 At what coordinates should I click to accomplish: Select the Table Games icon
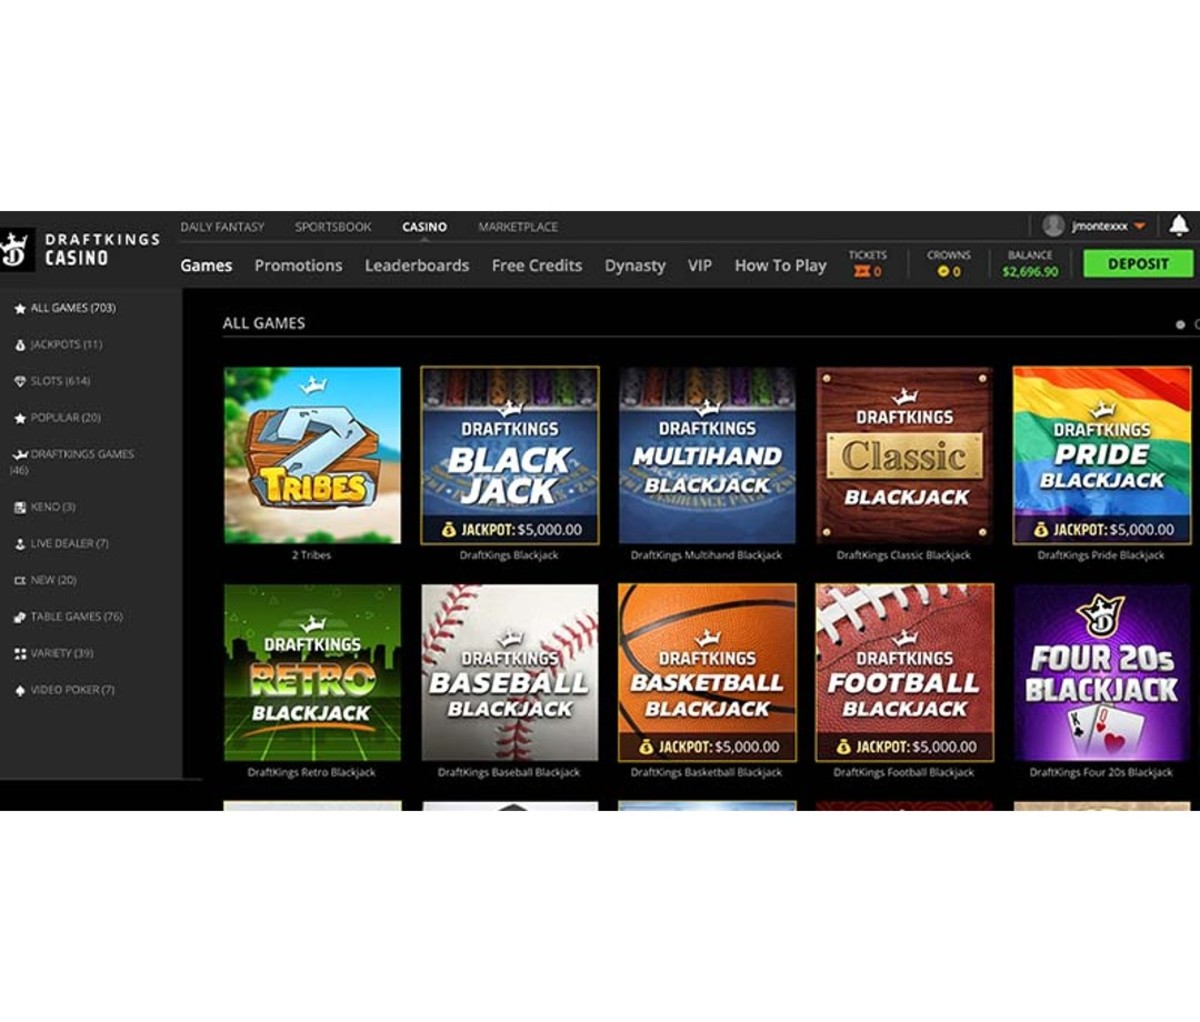(x=20, y=617)
